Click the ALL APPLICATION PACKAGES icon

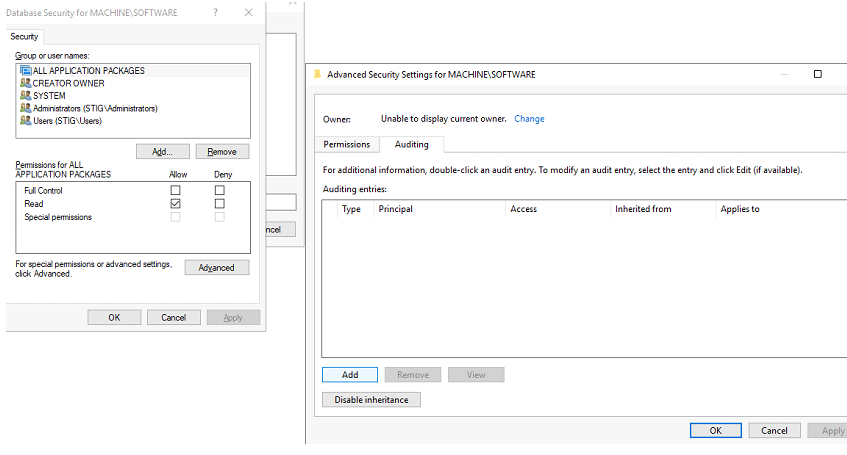coord(25,71)
